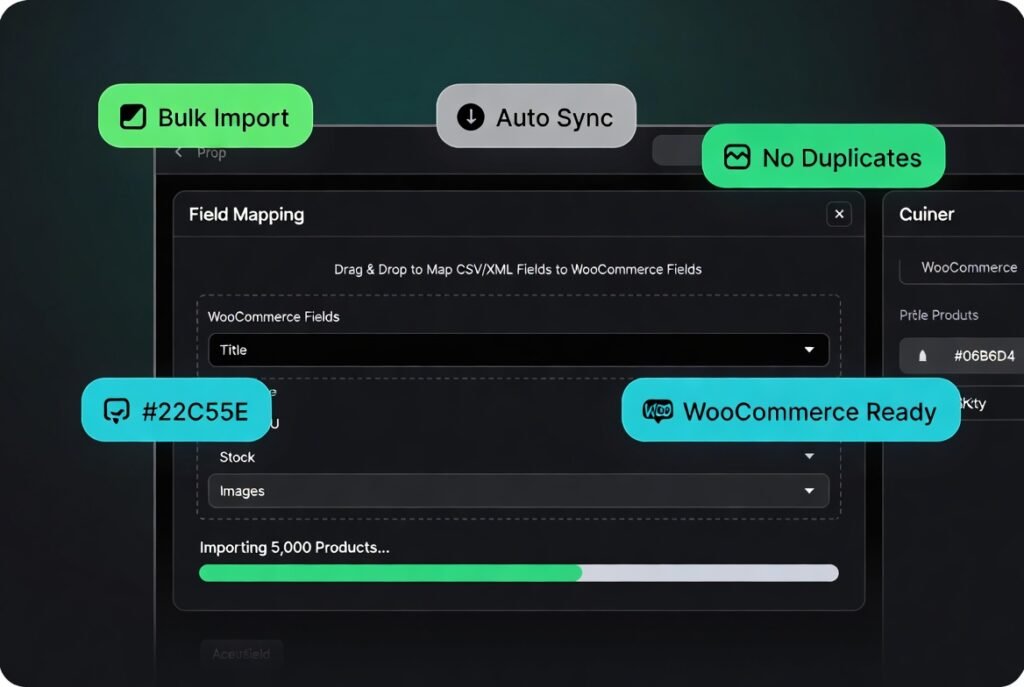Click the Drag & Drop instruction text

click(x=518, y=269)
